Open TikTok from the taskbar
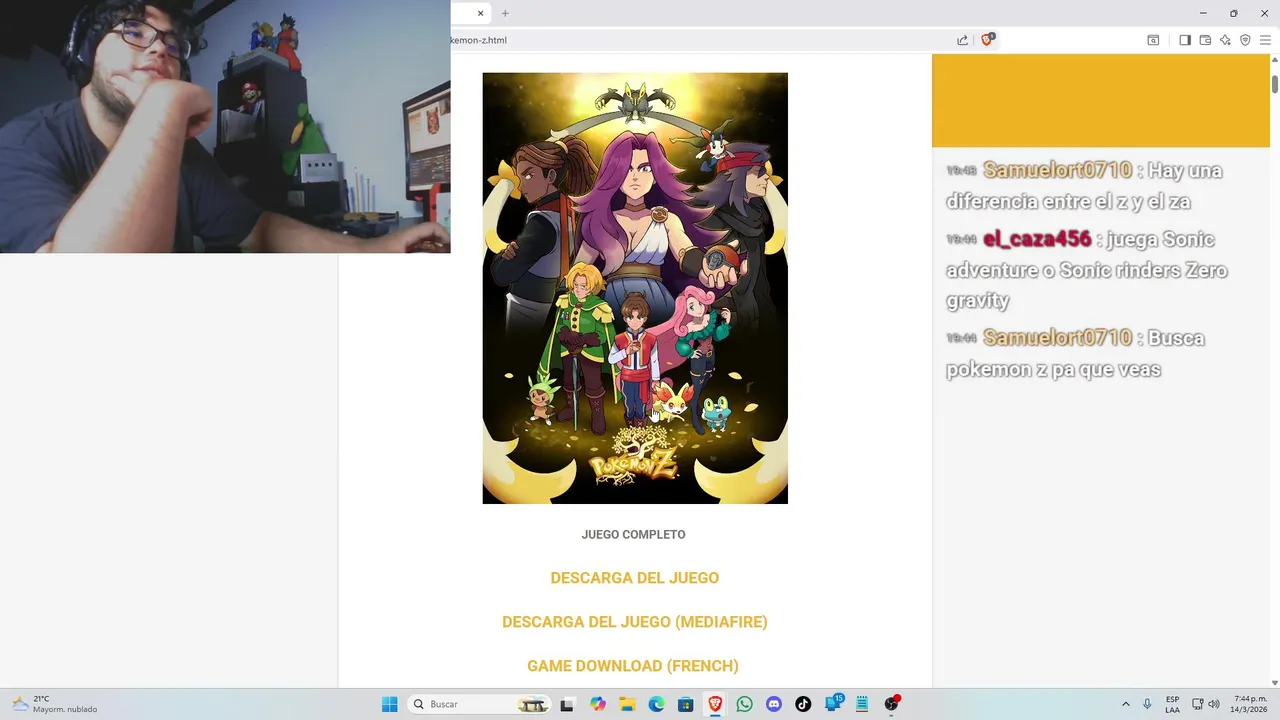This screenshot has height=720, width=1280. (803, 704)
